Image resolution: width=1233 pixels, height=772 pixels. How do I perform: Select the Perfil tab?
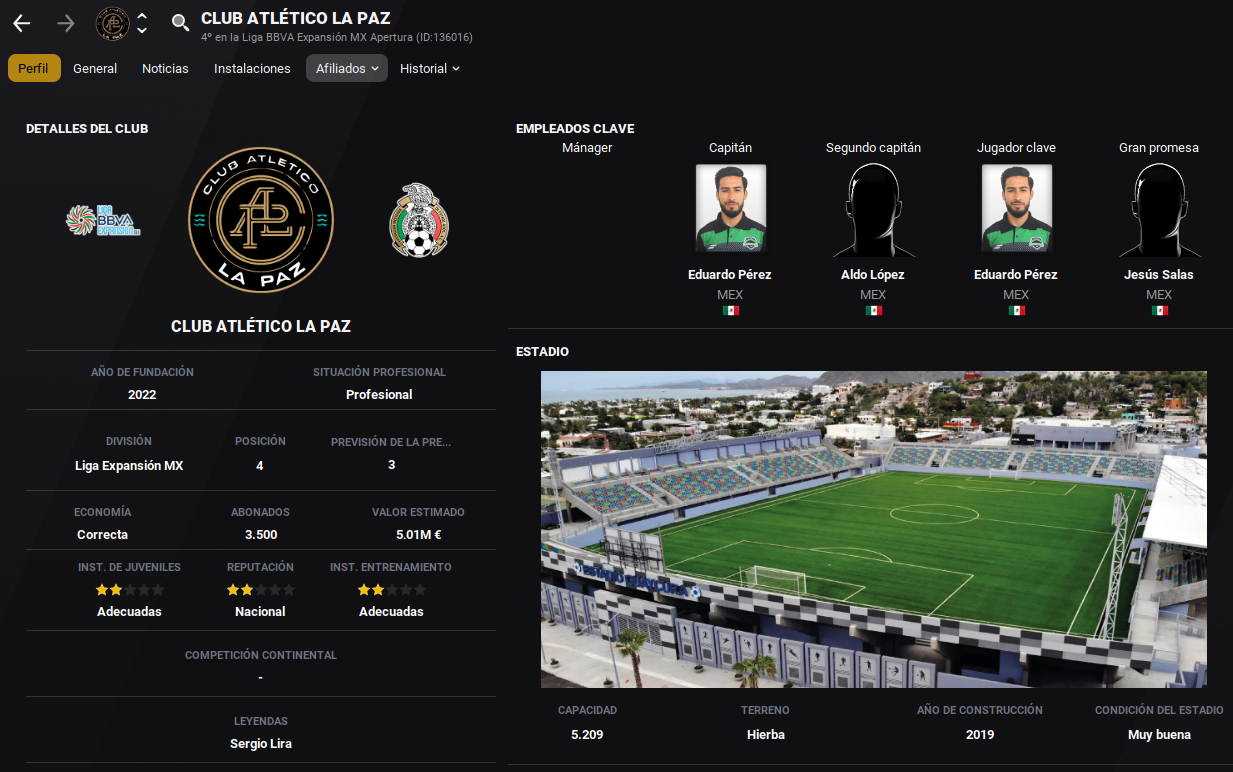[34, 68]
